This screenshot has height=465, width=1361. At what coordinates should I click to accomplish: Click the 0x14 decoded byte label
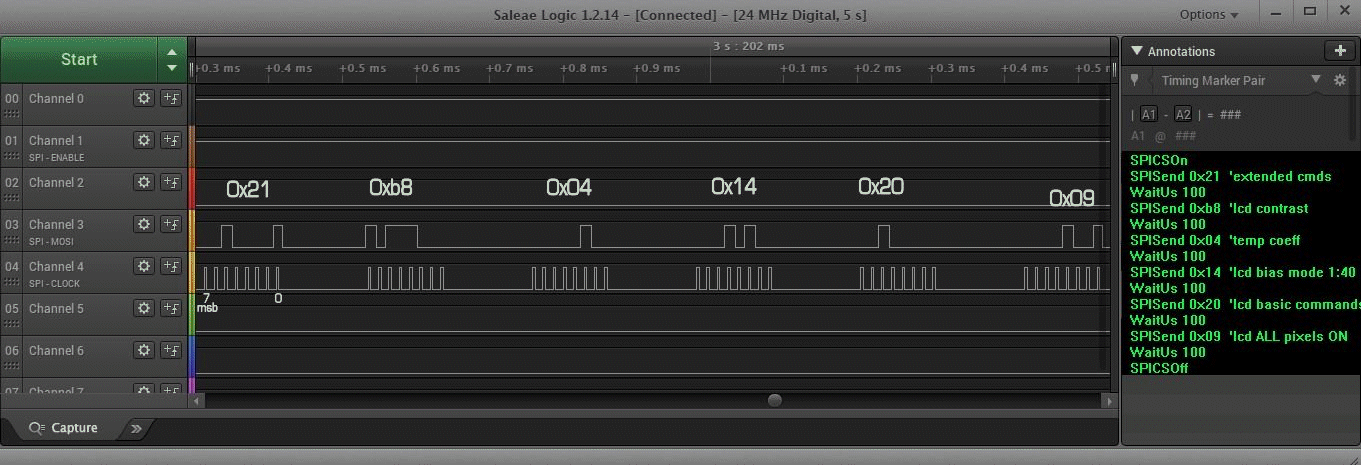tap(734, 186)
